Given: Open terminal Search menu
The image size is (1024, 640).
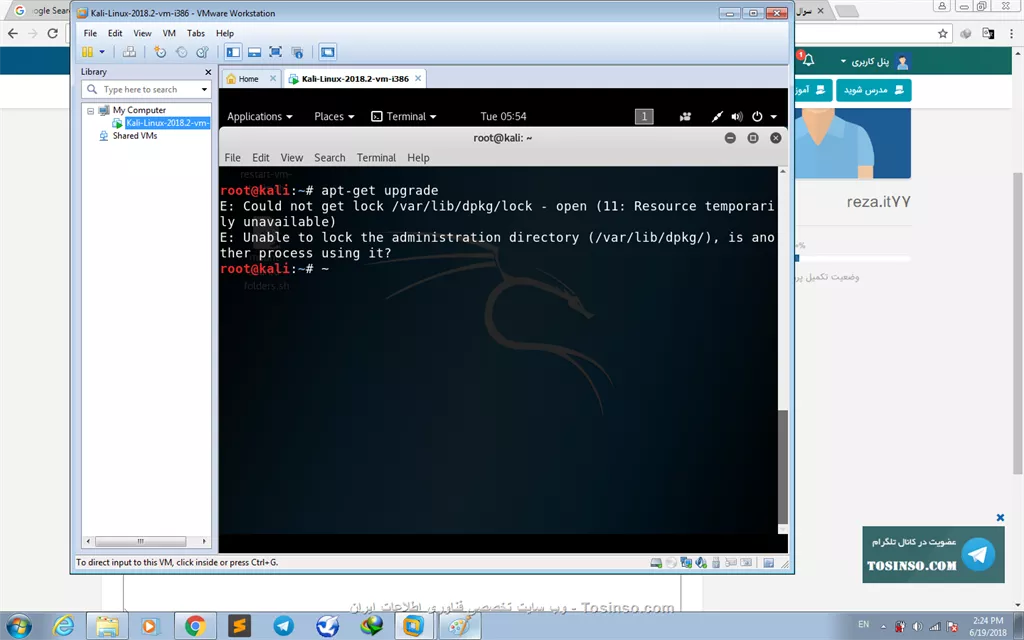Looking at the screenshot, I should 330,157.
